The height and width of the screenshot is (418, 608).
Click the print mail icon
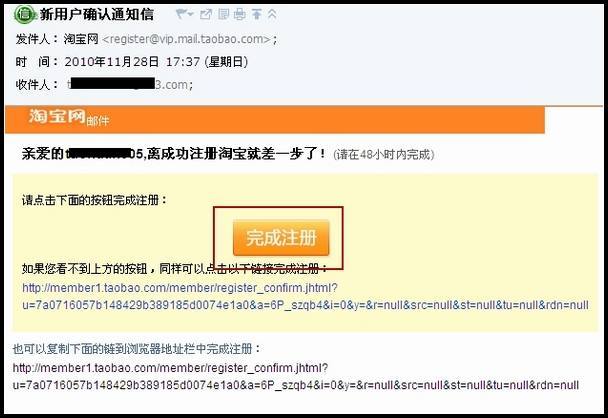(x=240, y=14)
